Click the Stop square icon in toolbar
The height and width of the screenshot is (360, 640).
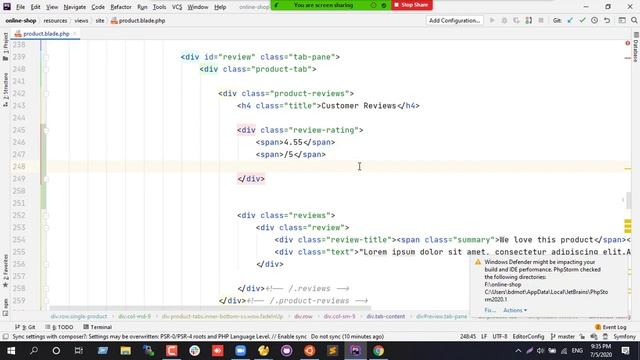541,20
